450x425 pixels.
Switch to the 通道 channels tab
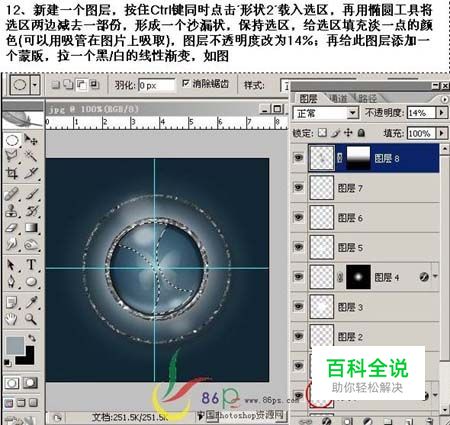(338, 99)
